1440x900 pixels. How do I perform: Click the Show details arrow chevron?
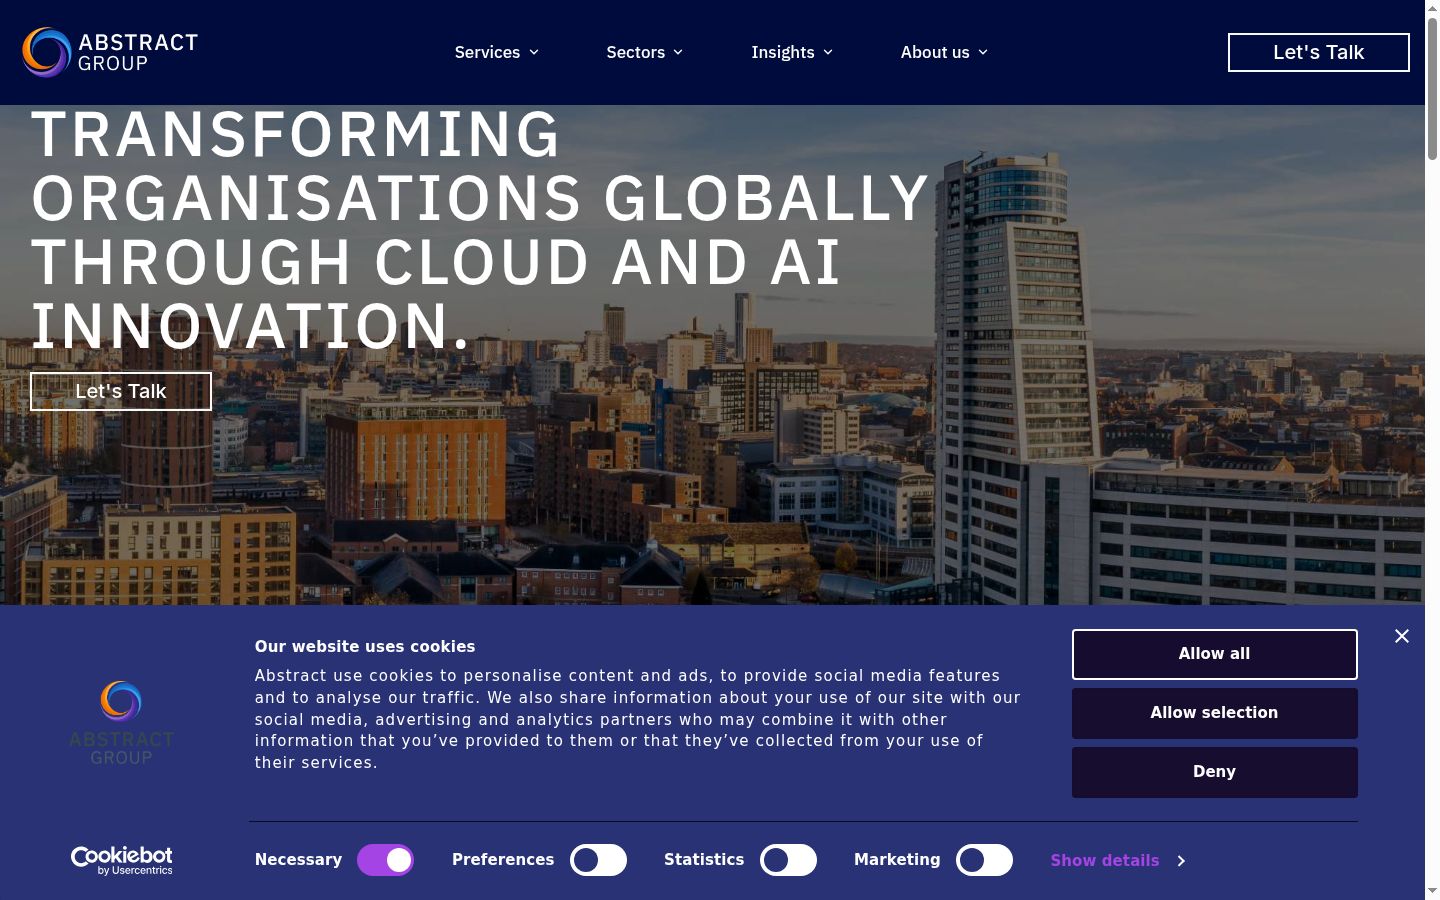pos(1181,861)
